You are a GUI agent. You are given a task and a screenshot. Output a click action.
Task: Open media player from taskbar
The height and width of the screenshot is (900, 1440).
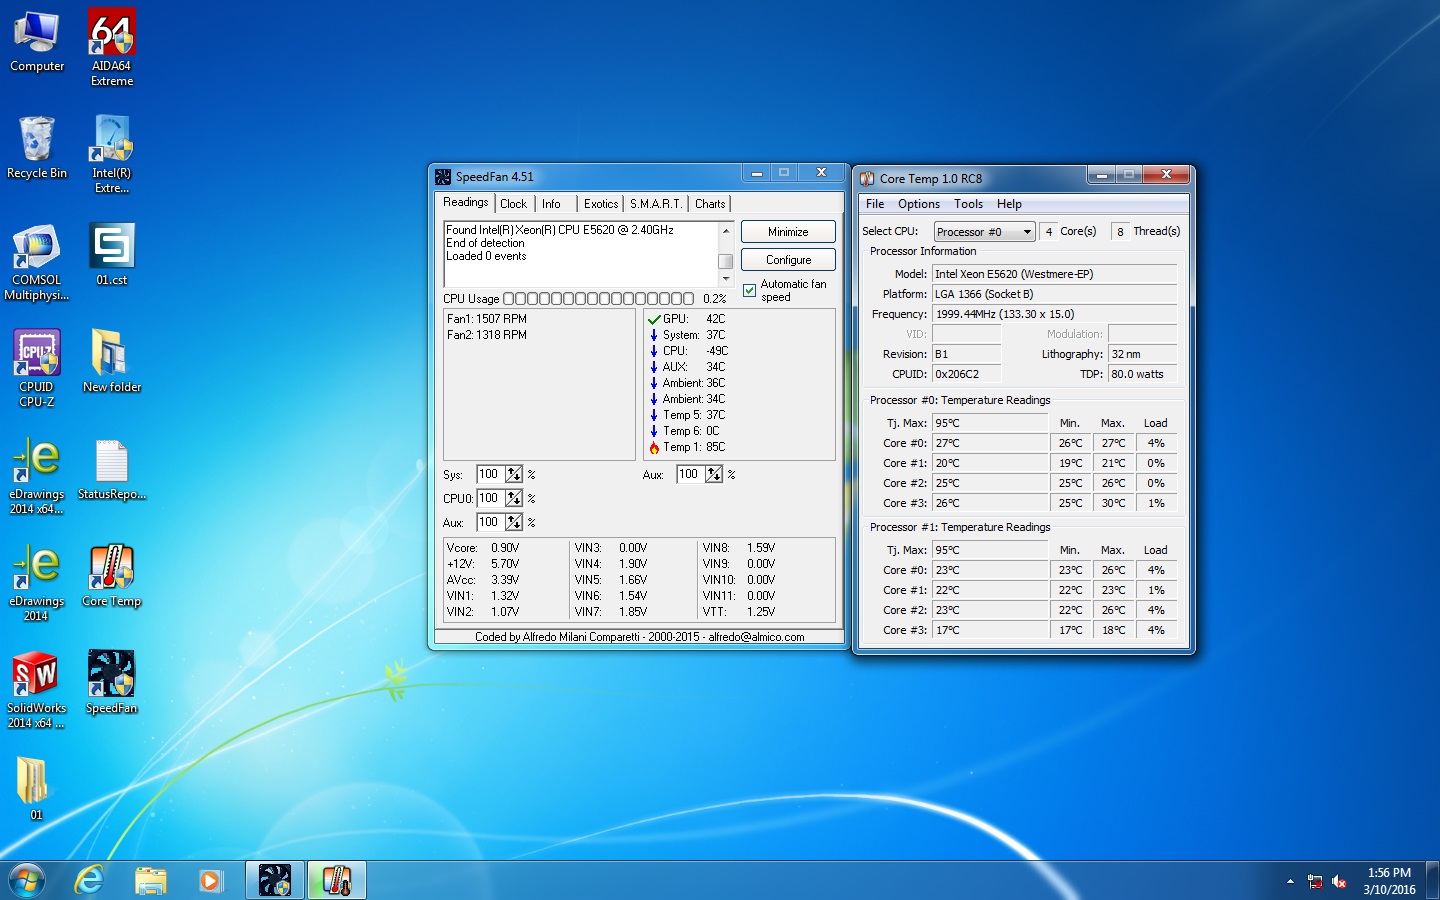[210, 880]
